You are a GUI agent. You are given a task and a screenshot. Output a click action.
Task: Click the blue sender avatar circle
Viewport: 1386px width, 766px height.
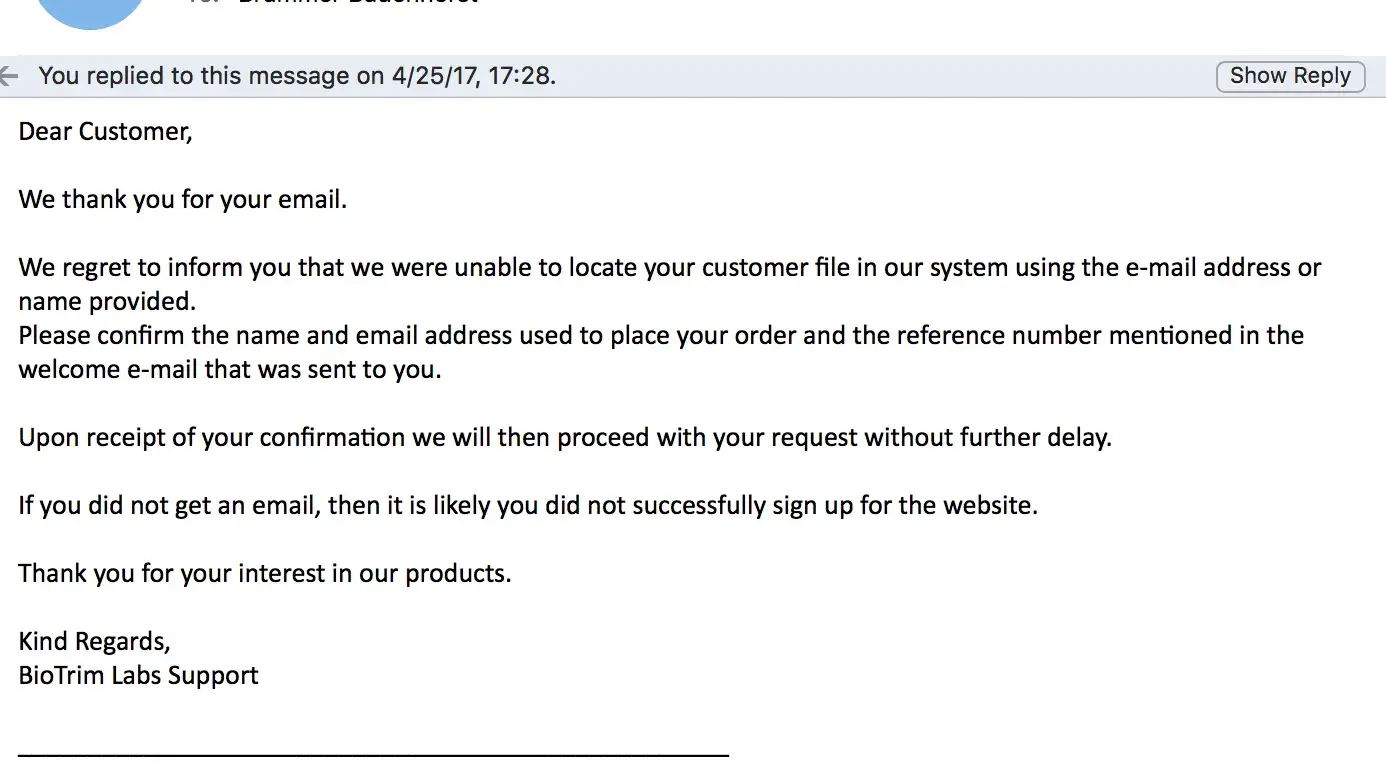pos(90,10)
